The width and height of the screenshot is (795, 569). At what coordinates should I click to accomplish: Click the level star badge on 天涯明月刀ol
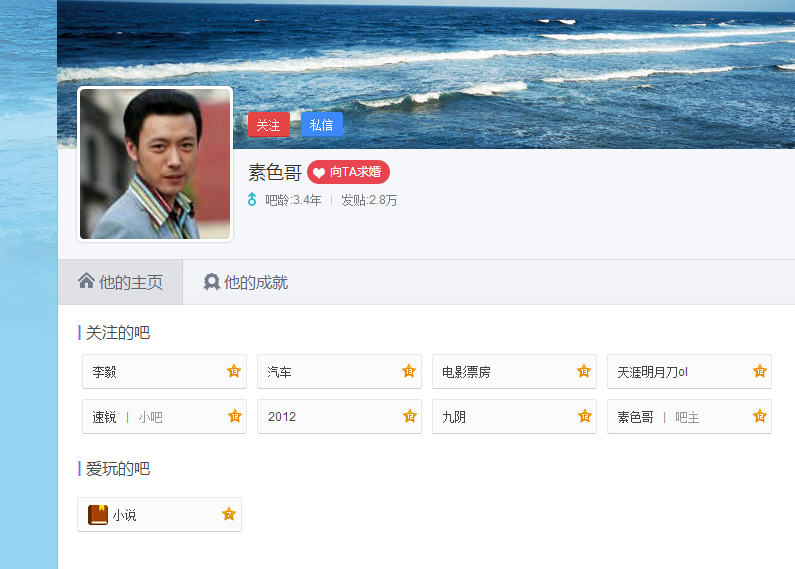tap(760, 371)
